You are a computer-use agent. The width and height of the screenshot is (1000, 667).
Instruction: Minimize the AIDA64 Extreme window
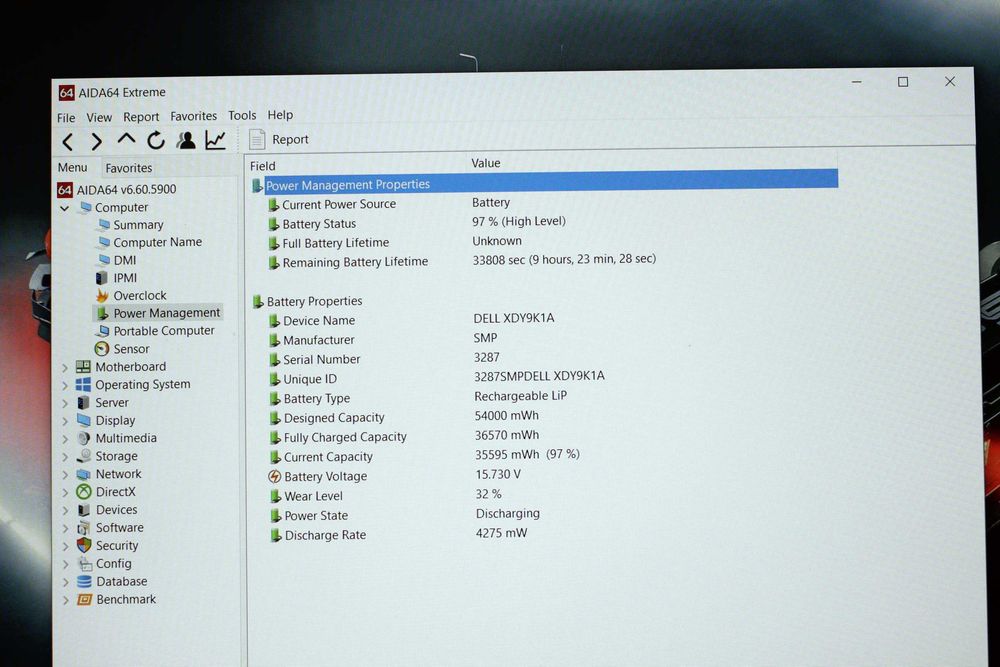click(x=857, y=82)
